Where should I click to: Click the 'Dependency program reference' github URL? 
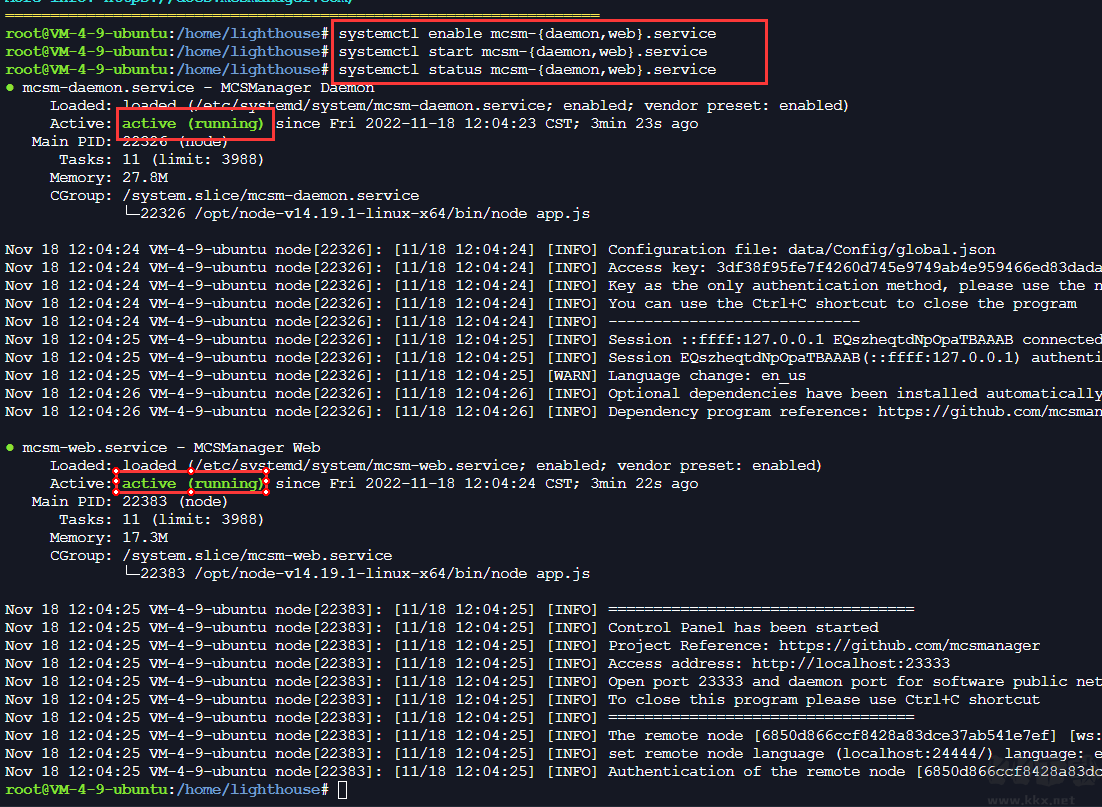click(x=990, y=412)
